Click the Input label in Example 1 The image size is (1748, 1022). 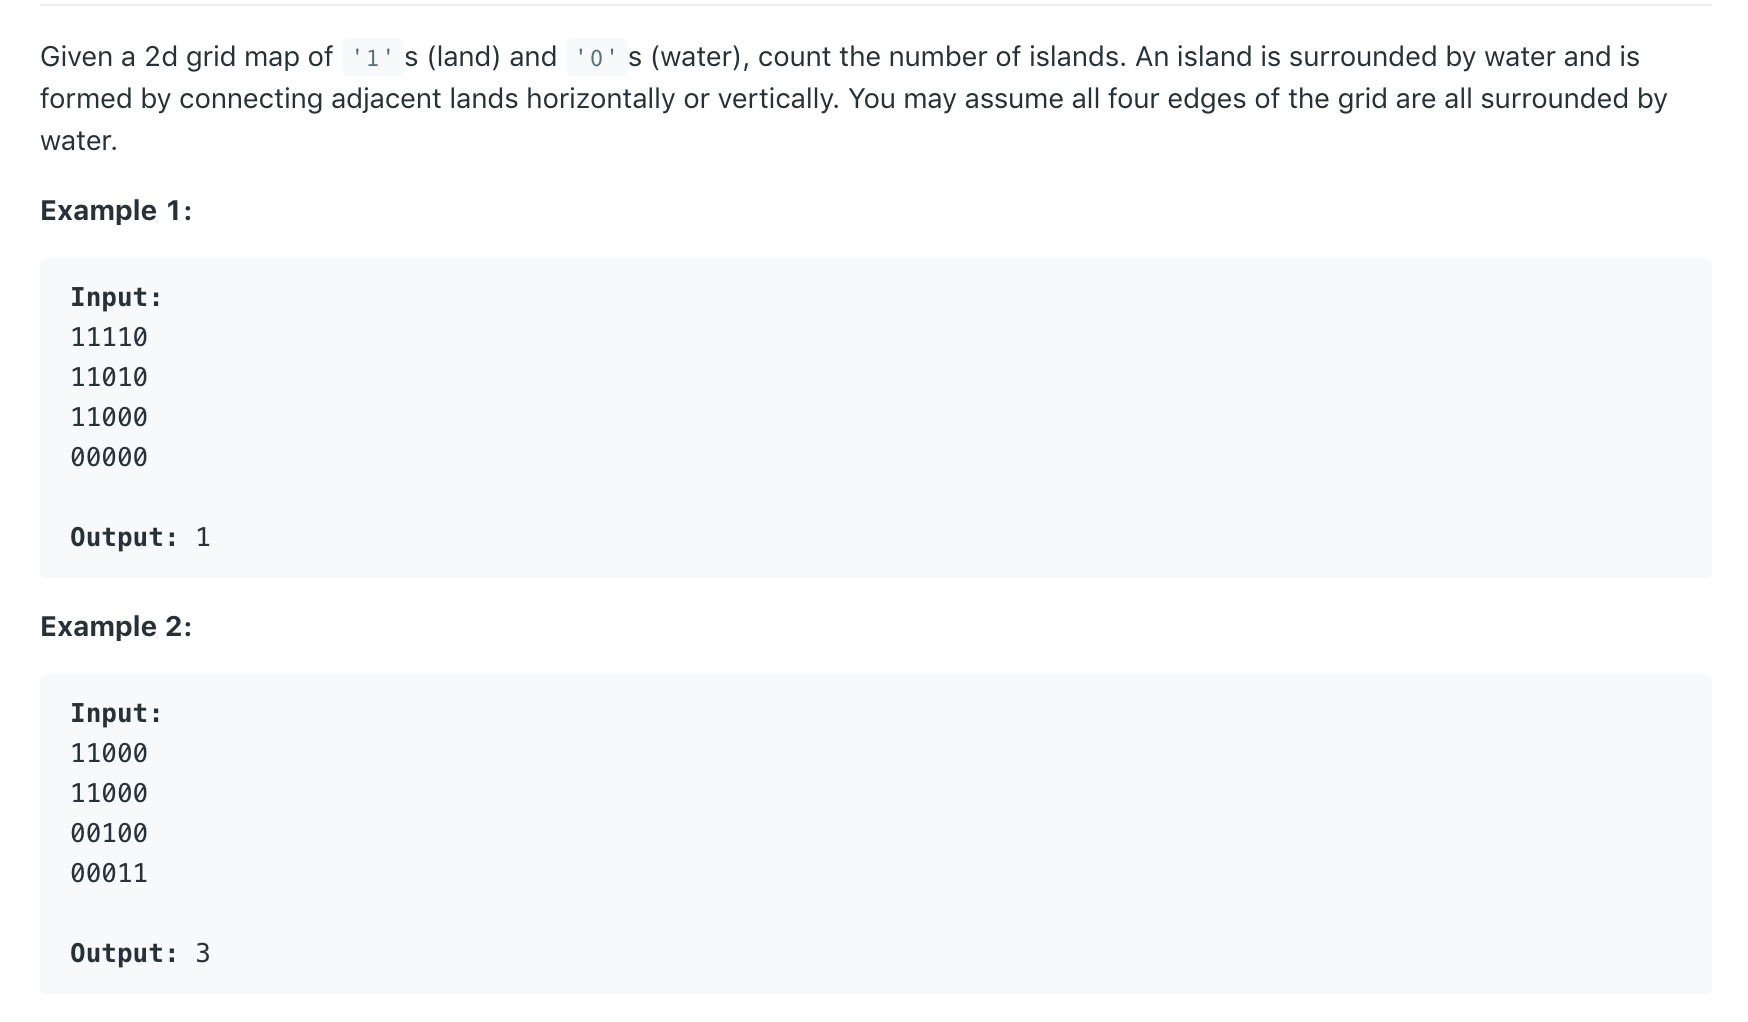click(x=116, y=297)
